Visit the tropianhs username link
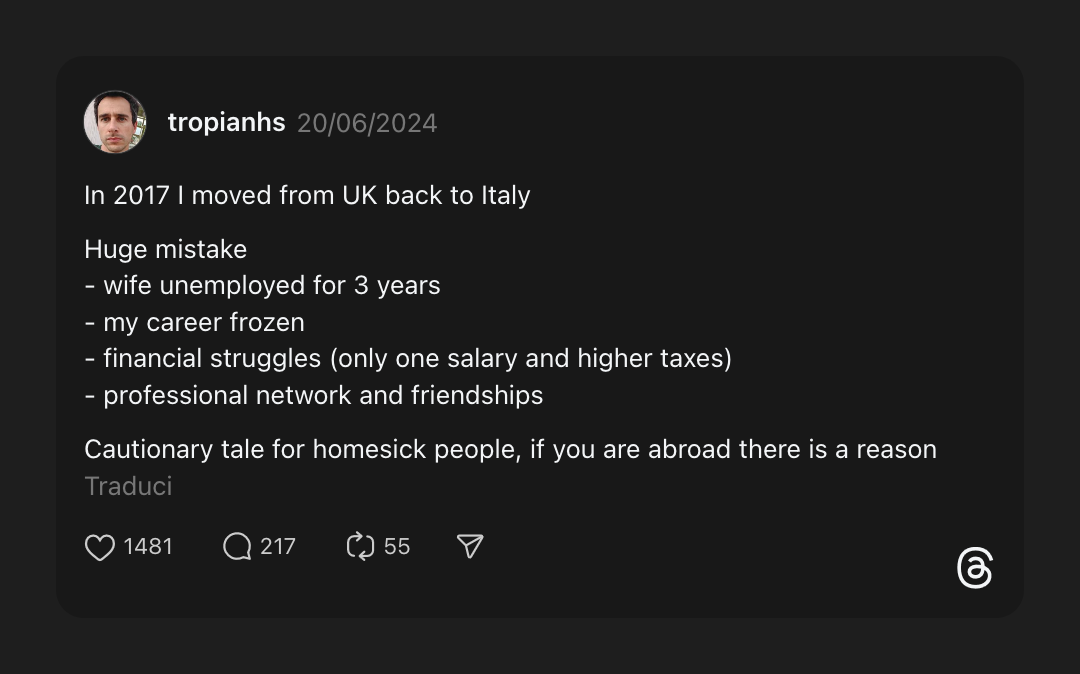The height and width of the screenshot is (674, 1080). [226, 123]
